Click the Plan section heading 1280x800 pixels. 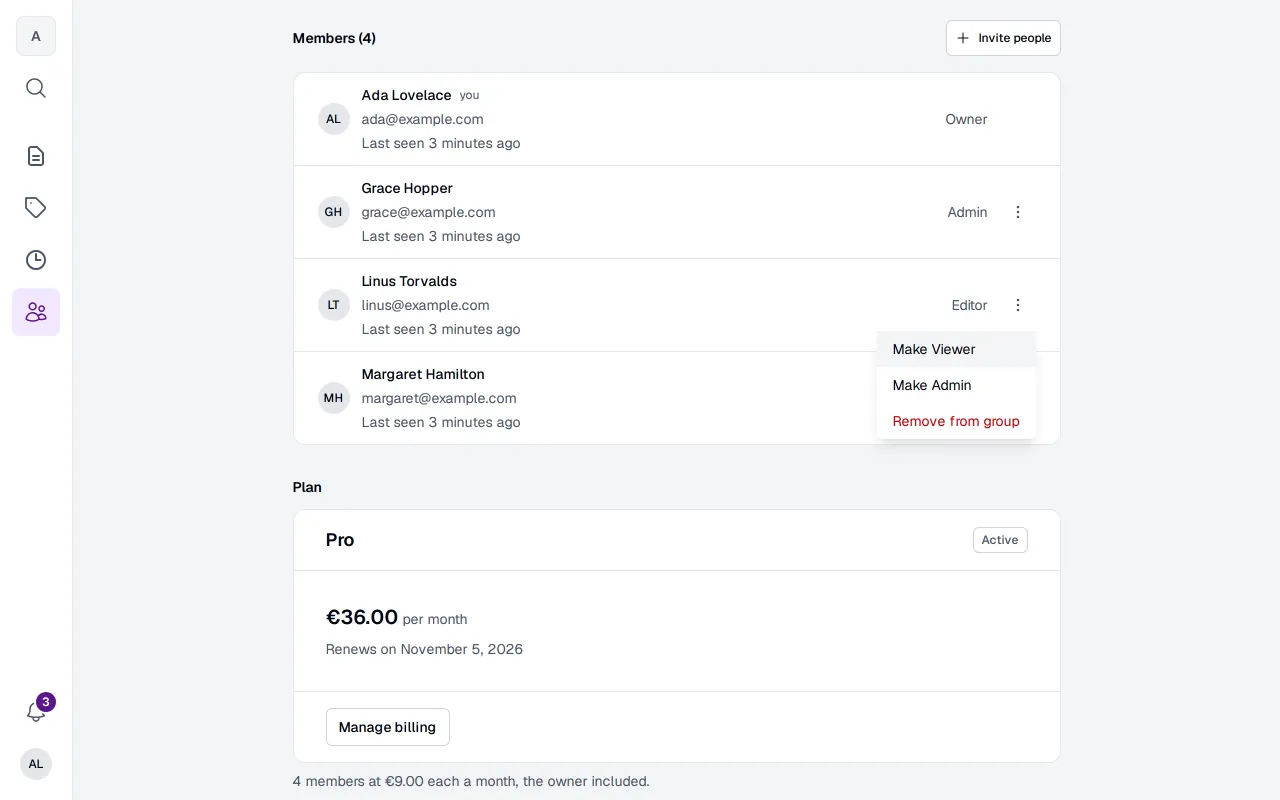point(307,487)
